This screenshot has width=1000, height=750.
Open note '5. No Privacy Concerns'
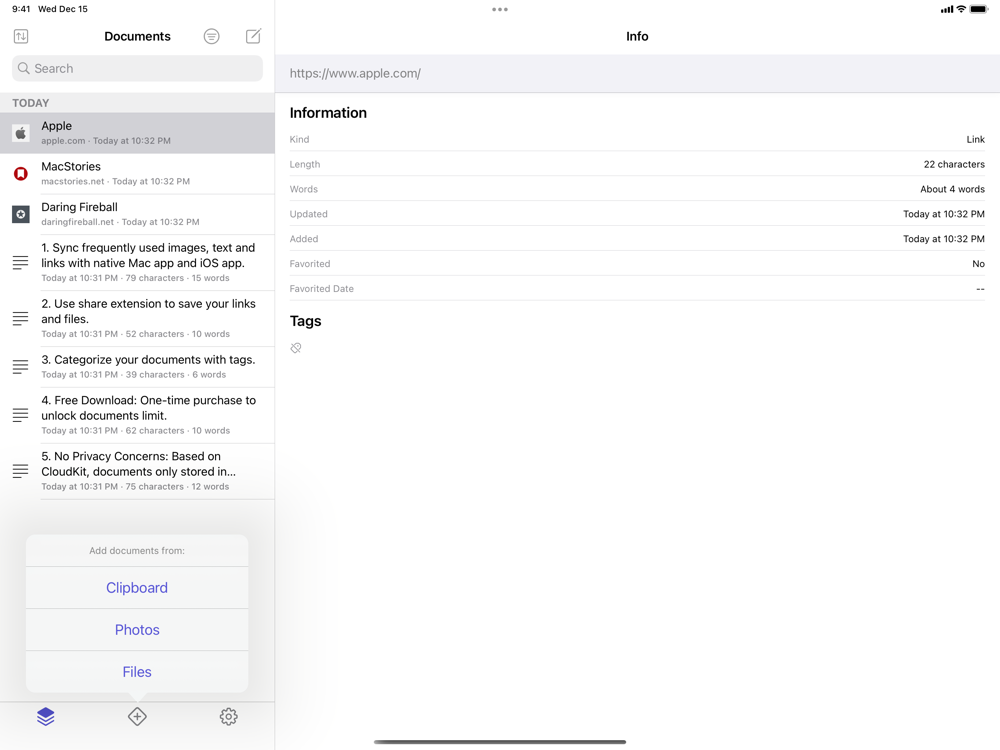click(x=137, y=471)
